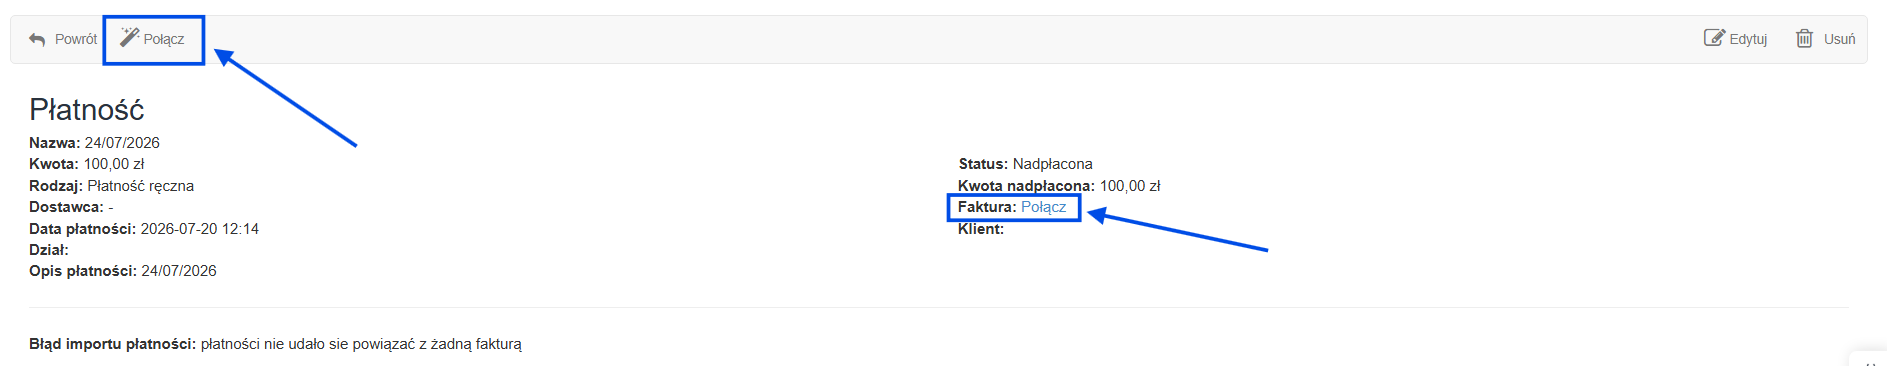Open editing via the Edytuj label
This screenshot has width=1887, height=366.
[1748, 39]
